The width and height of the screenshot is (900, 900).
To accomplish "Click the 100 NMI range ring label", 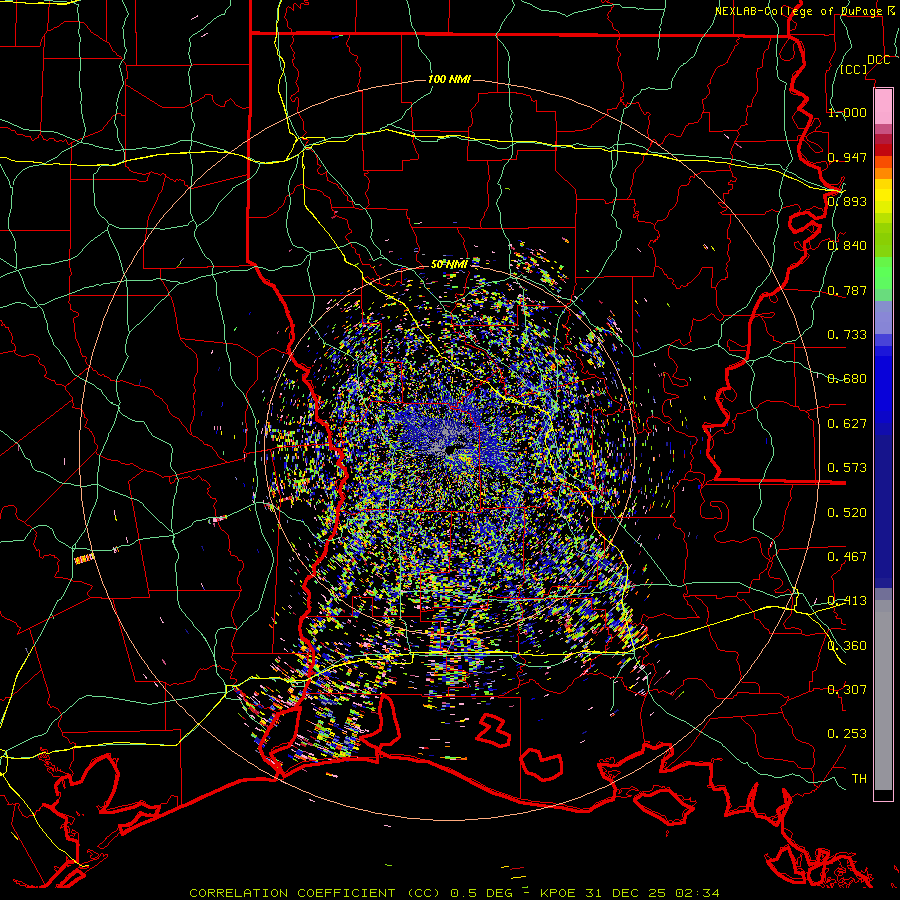I will pyautogui.click(x=449, y=79).
